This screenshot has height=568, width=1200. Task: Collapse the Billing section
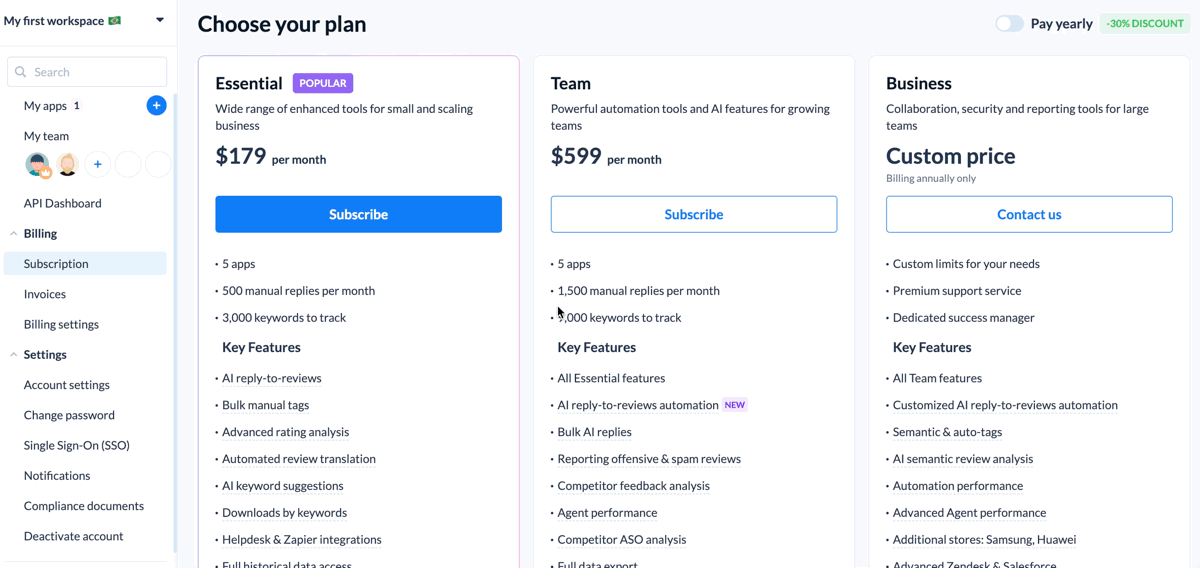(13, 233)
